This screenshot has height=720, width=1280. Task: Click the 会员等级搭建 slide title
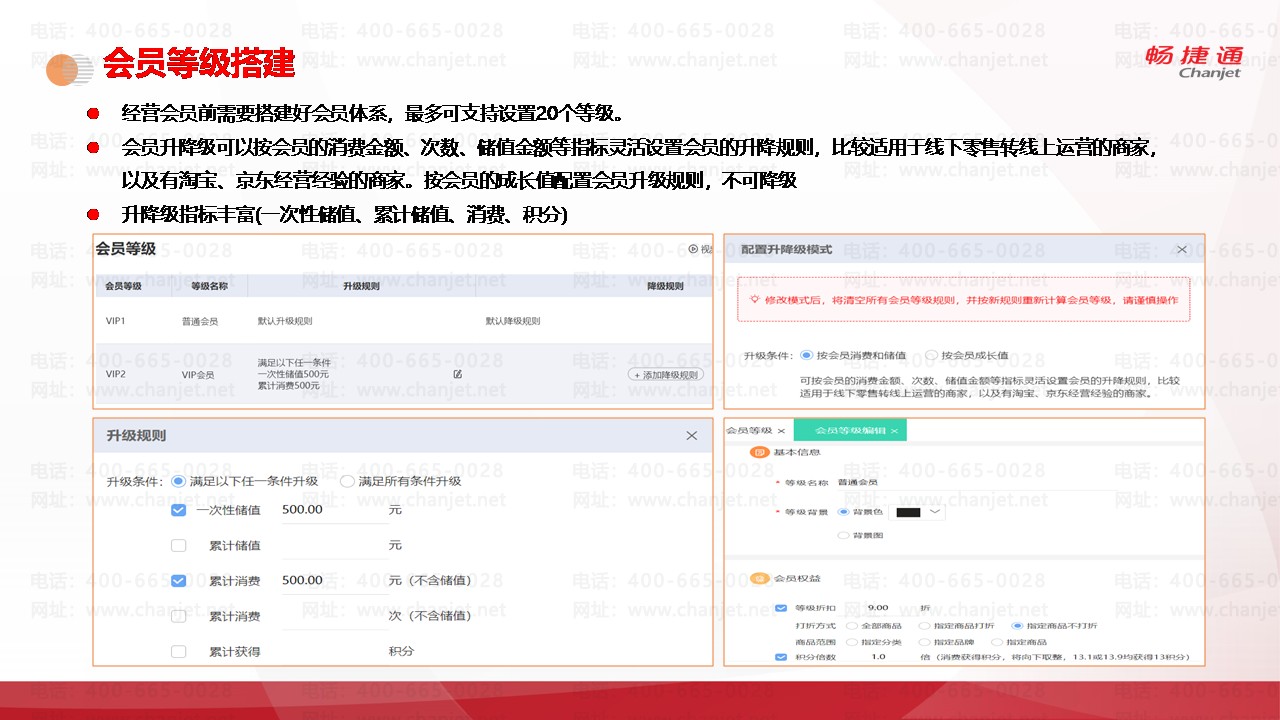click(x=199, y=63)
